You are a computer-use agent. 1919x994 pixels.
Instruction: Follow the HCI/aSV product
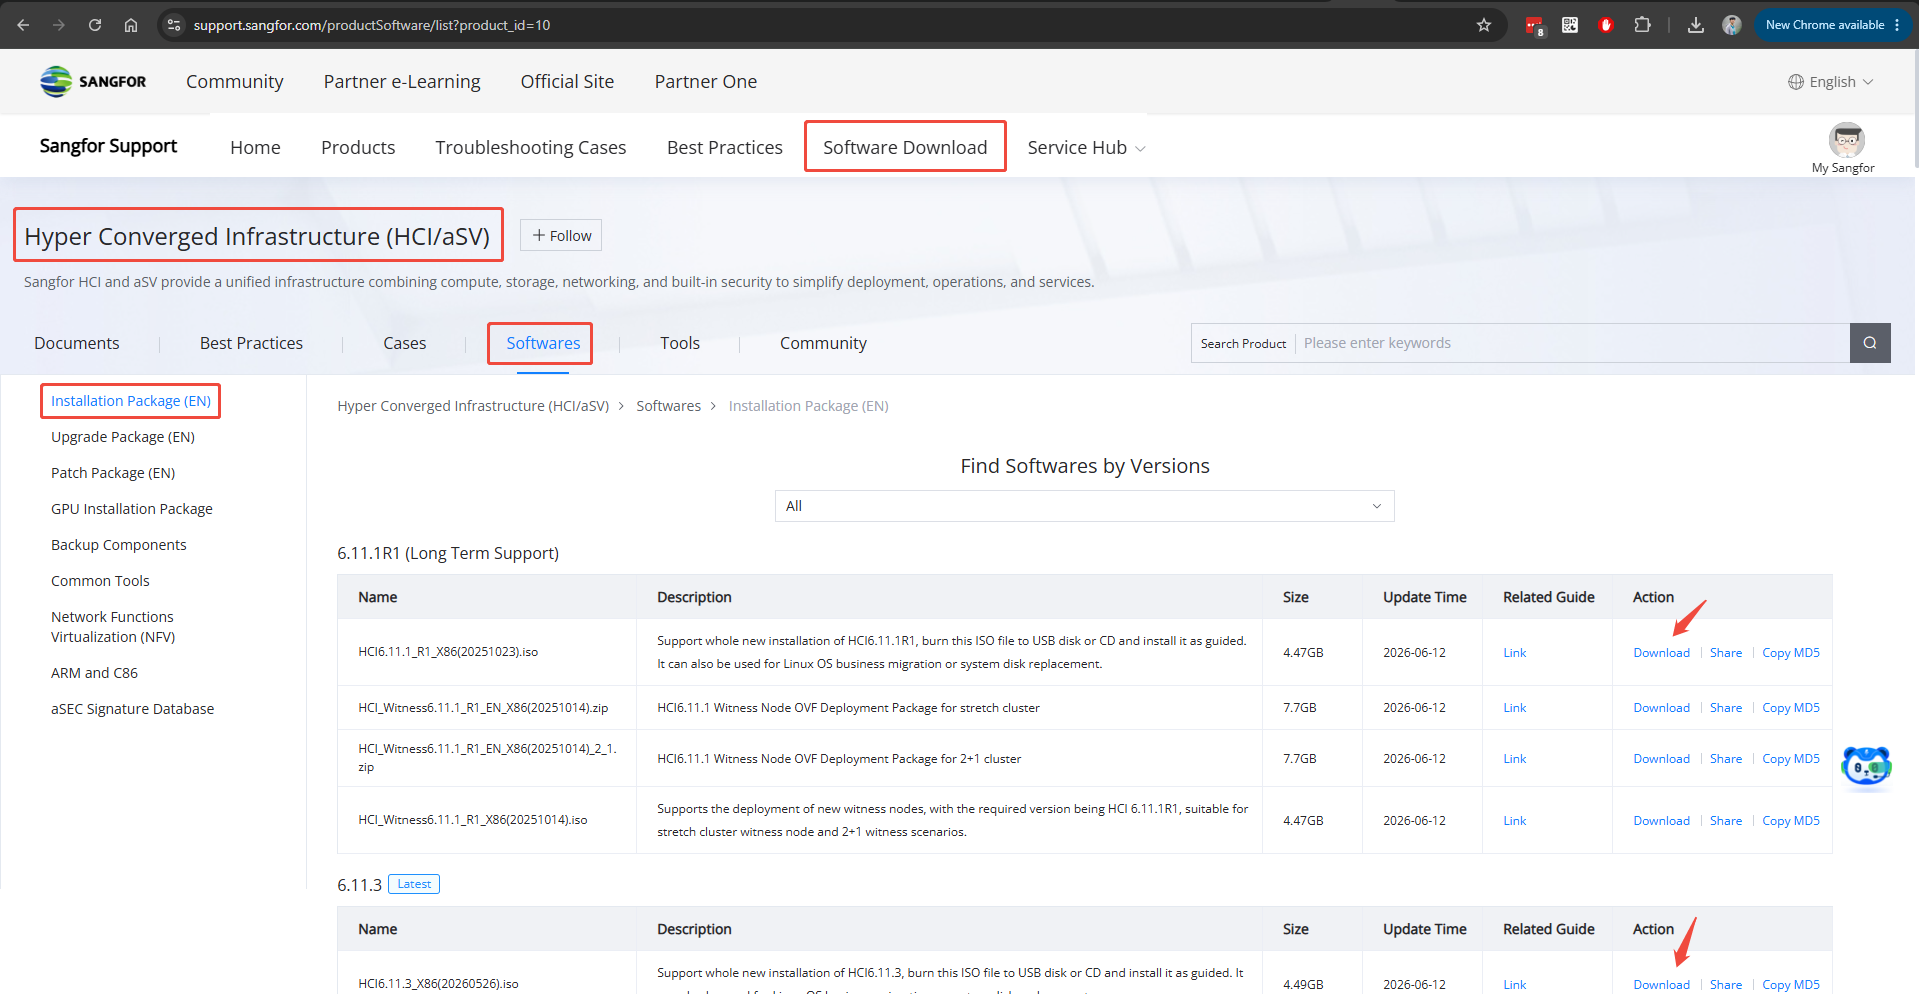coord(561,235)
